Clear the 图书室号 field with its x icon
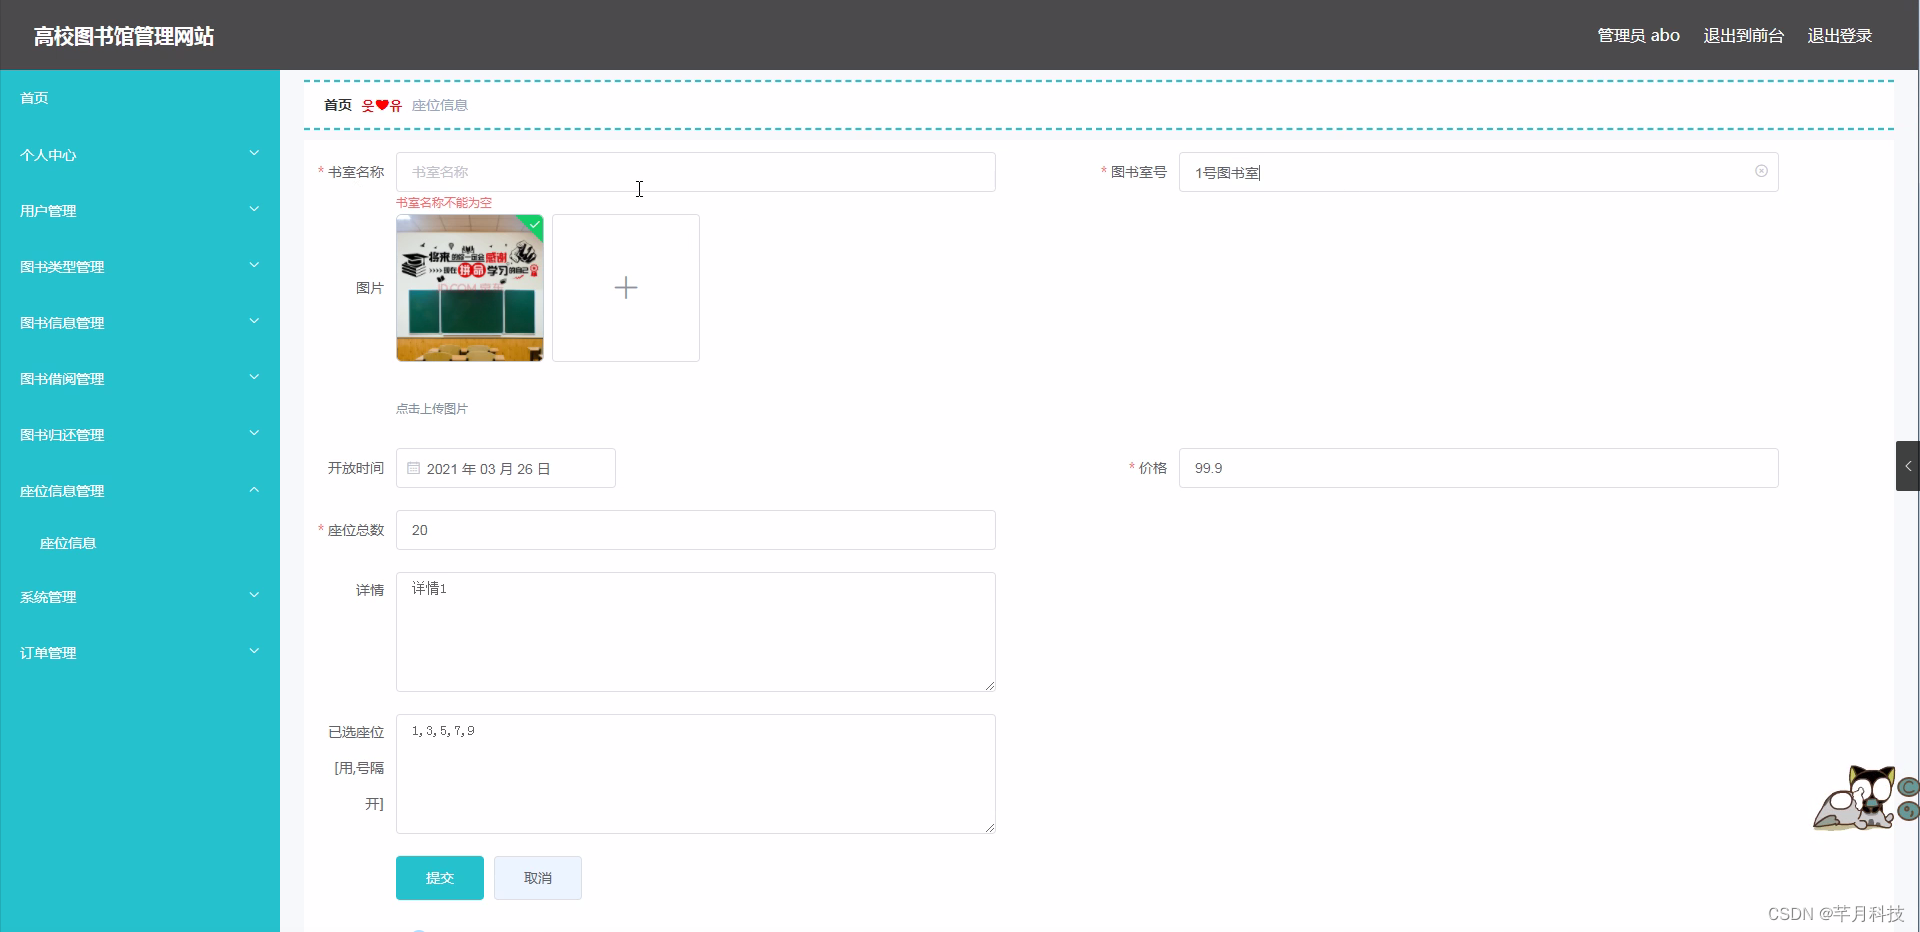 pyautogui.click(x=1761, y=171)
